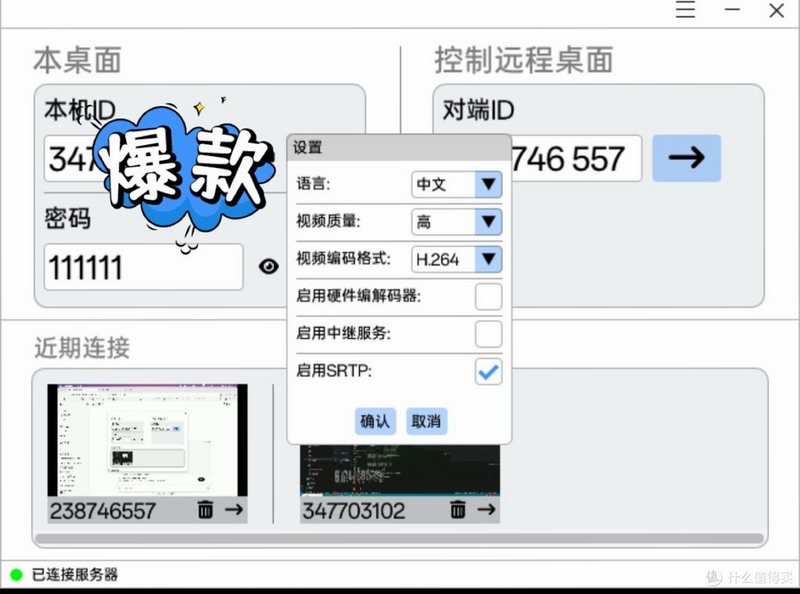Connect to recent device 238746557 arrow
Screen dimensions: 800x594
234,509
